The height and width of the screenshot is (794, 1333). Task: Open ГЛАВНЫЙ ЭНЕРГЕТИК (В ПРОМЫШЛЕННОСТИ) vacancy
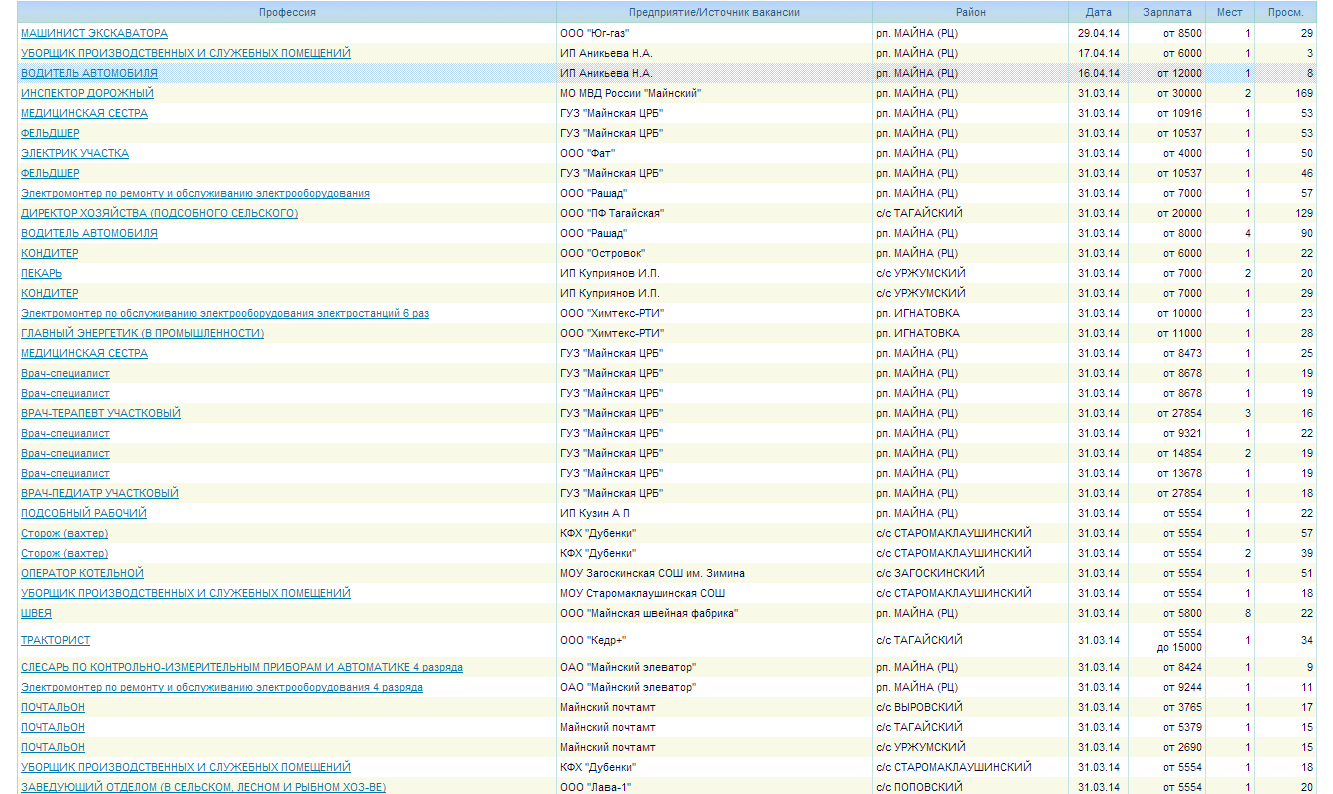click(x=142, y=333)
